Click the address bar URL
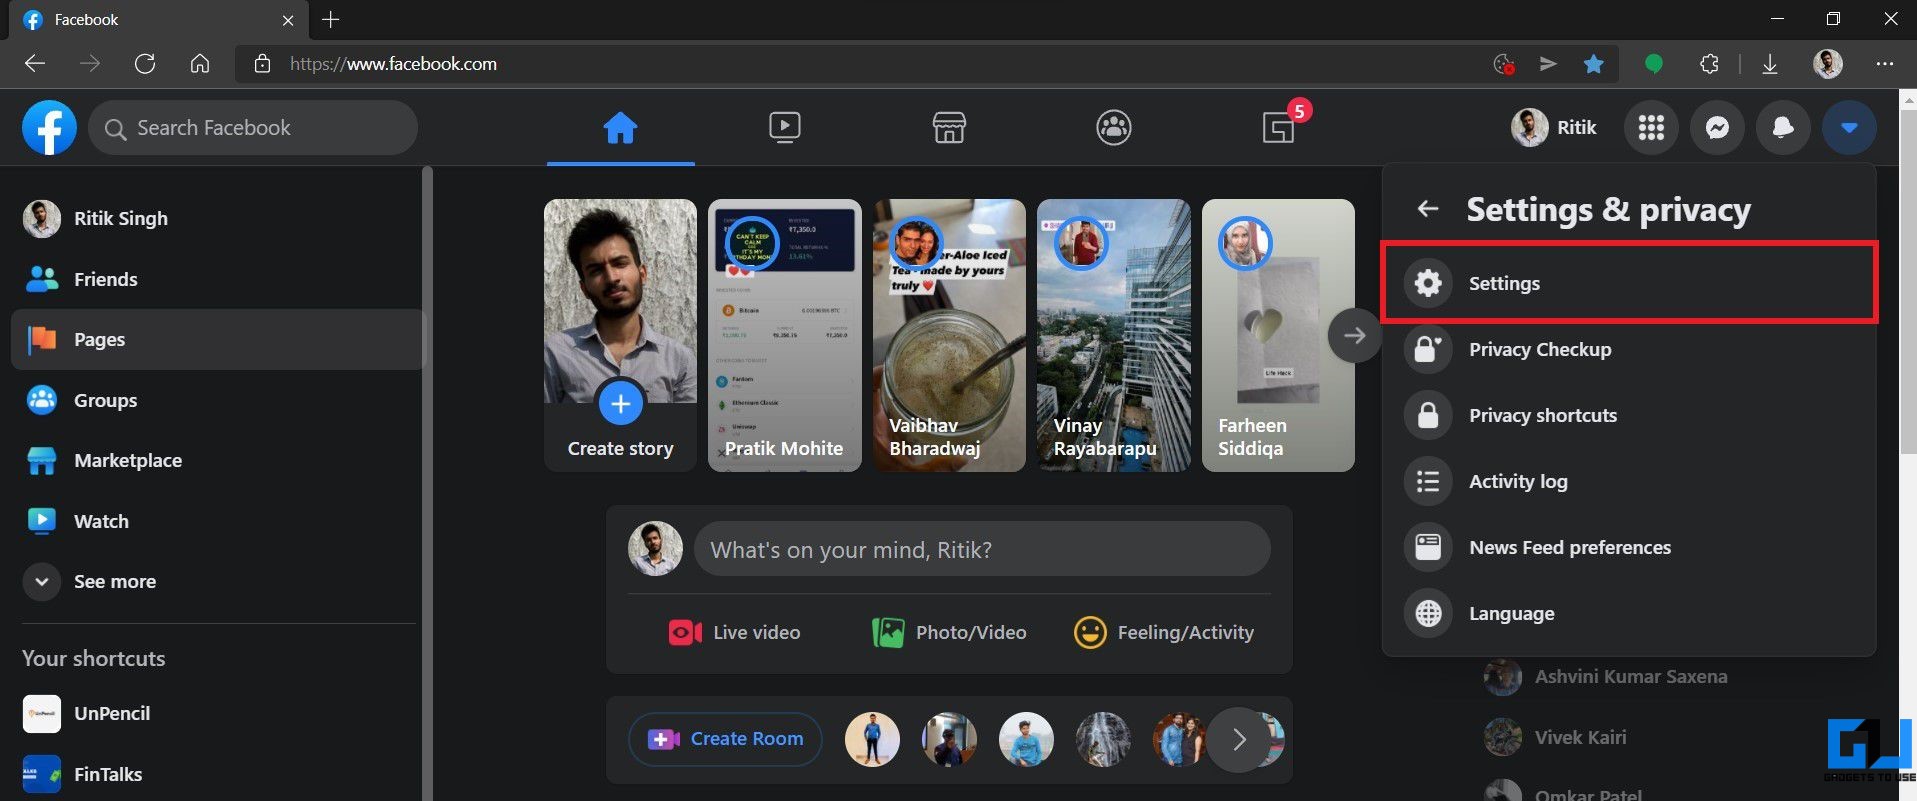This screenshot has height=801, width=1917. (393, 64)
